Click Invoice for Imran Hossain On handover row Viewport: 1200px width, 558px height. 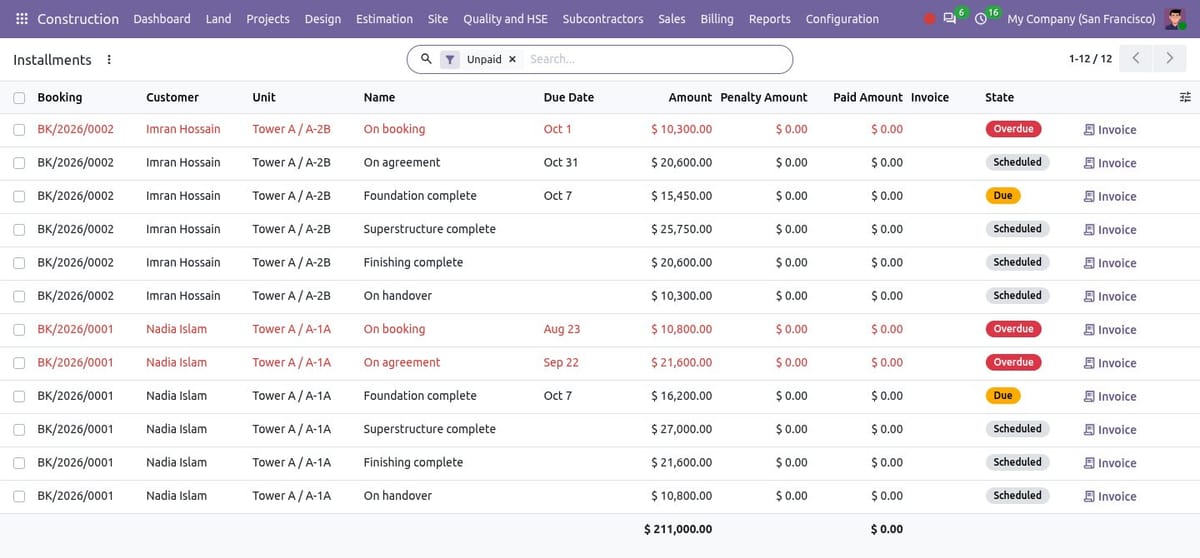(x=1110, y=297)
